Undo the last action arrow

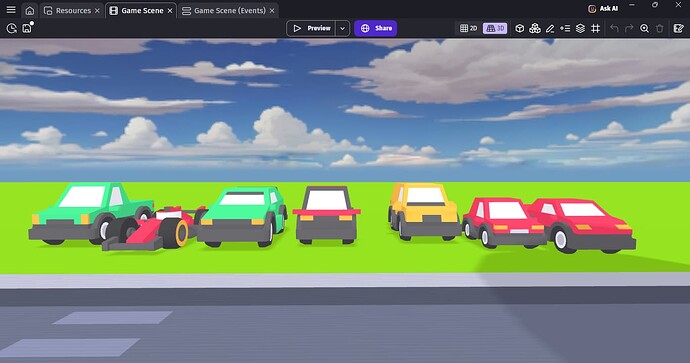click(x=614, y=29)
